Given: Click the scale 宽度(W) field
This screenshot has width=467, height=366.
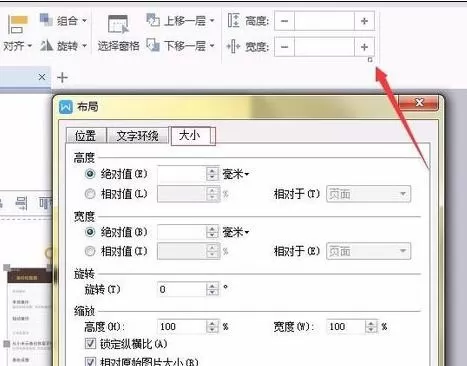Looking at the screenshot, I should 346,326.
